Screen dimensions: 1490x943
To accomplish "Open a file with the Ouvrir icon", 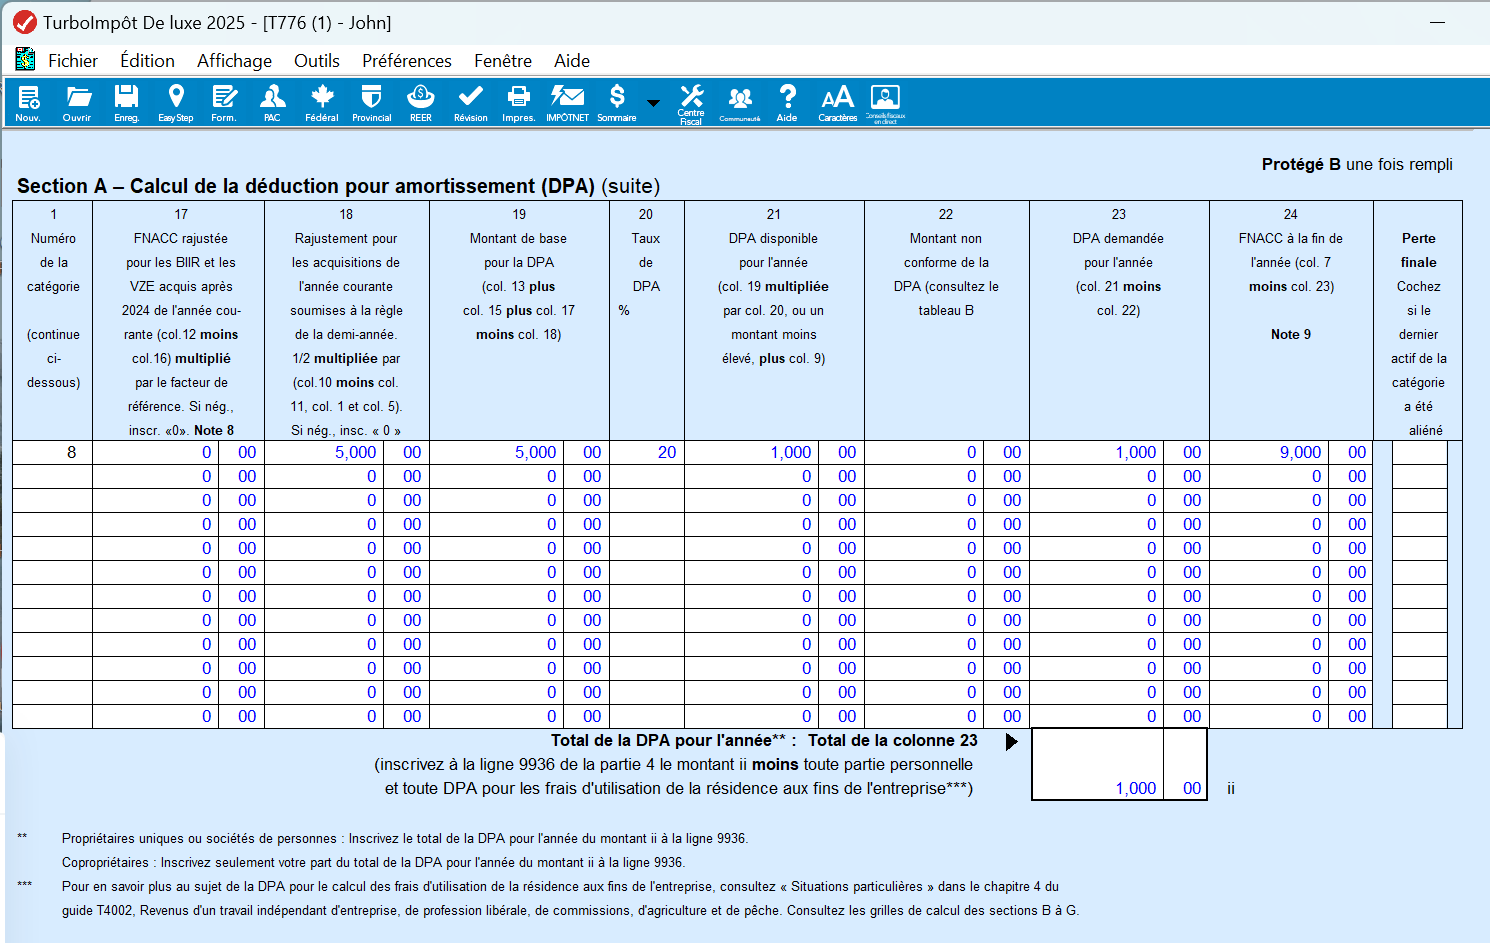I will (77, 103).
